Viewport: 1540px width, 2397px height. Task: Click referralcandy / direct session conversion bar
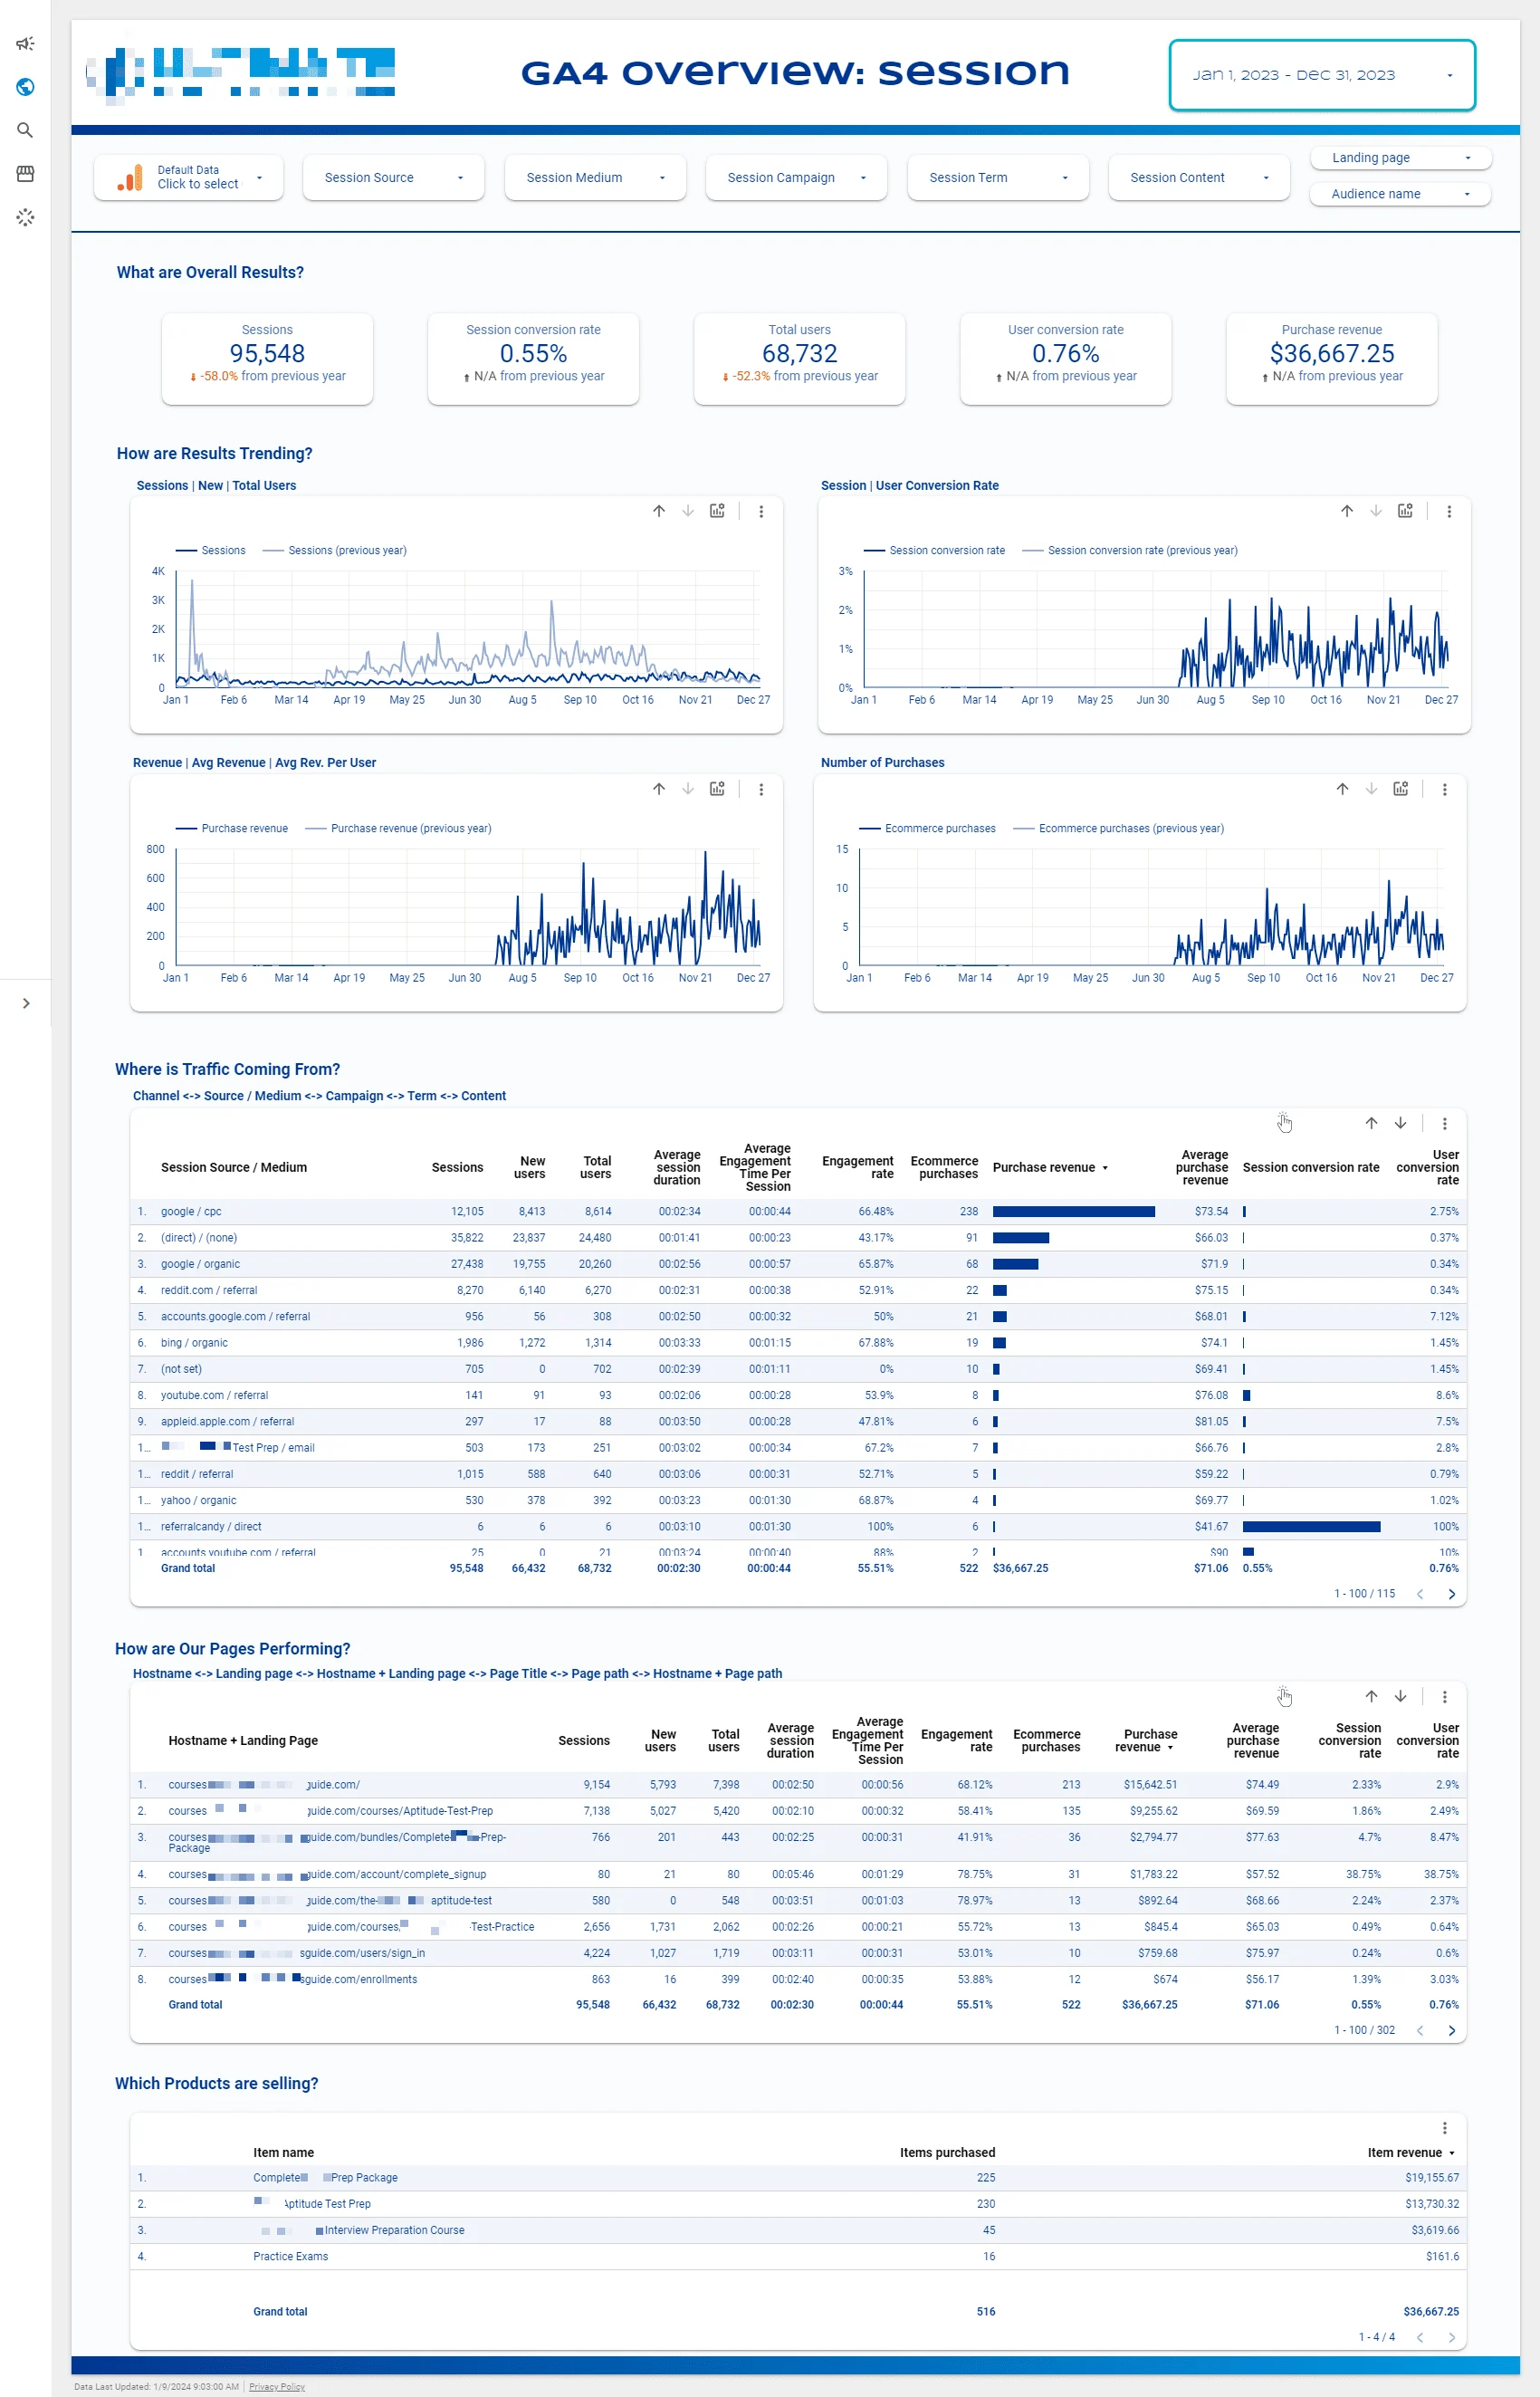pyautogui.click(x=1311, y=1526)
